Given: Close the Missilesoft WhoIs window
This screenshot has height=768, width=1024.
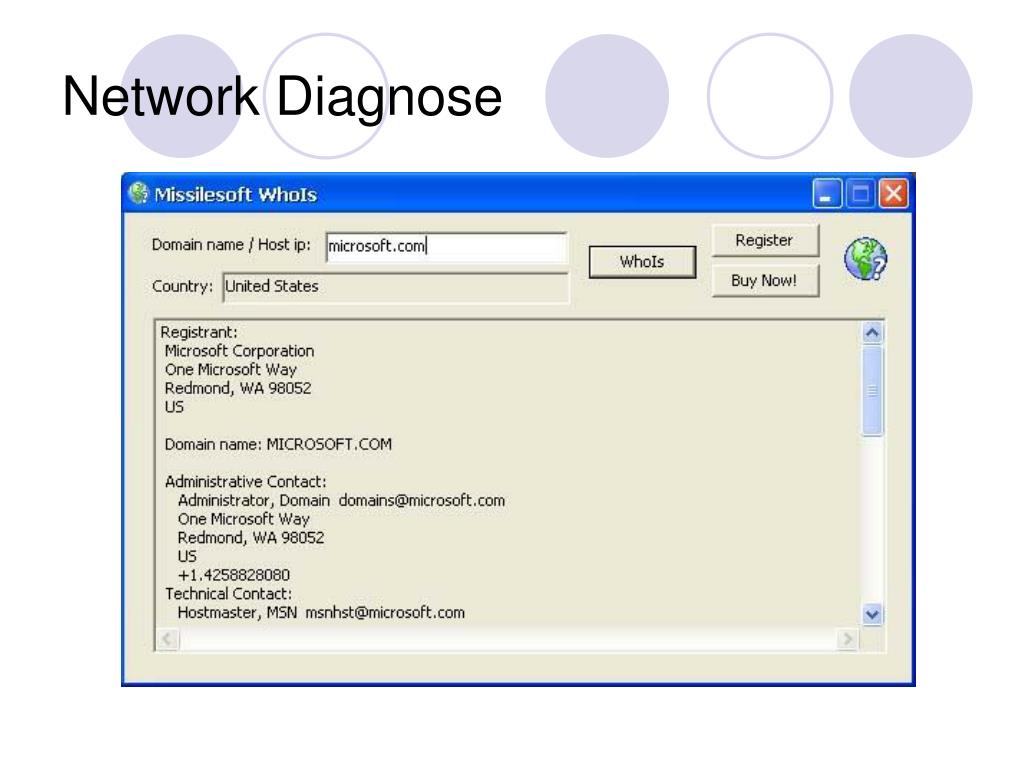Looking at the screenshot, I should 893,194.
